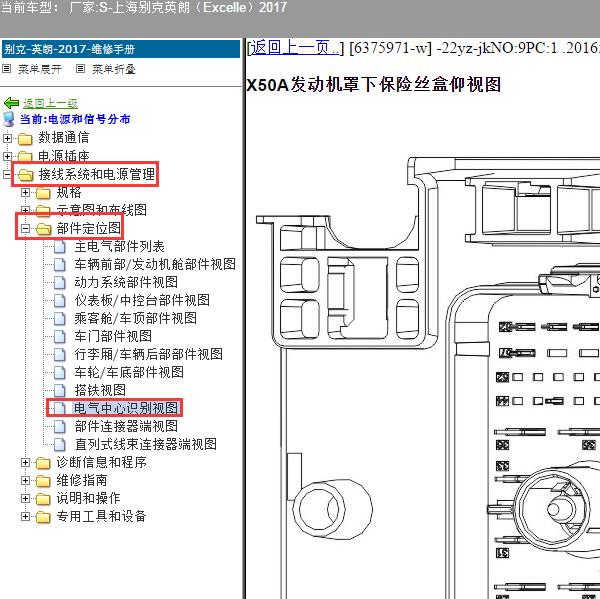
Task: Click the 别克-英朗-2017-维修手册 title bar
Action: (121, 49)
